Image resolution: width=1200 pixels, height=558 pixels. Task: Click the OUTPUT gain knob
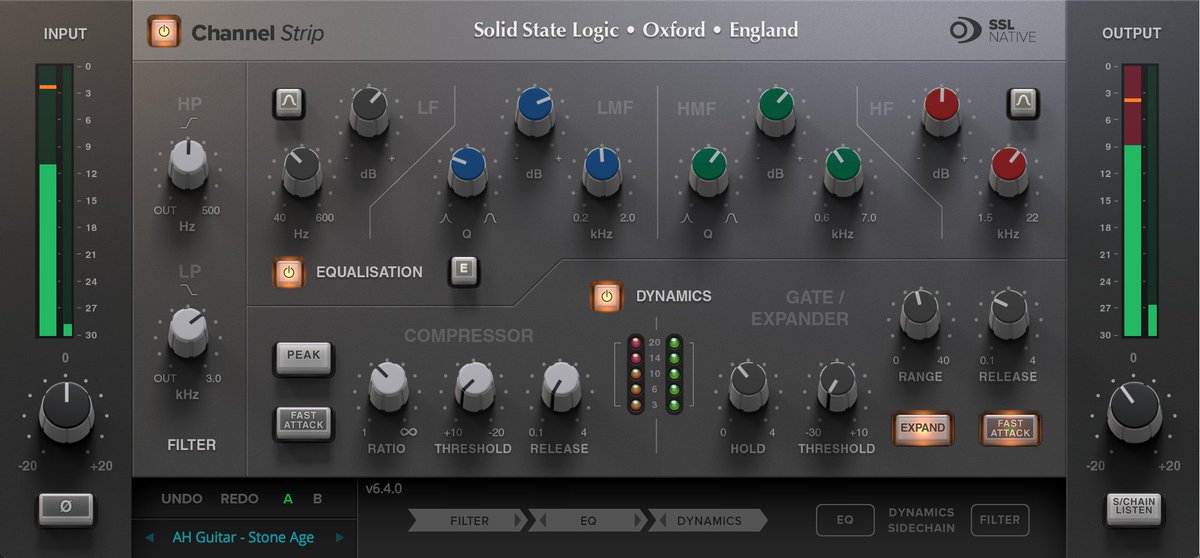[1134, 410]
